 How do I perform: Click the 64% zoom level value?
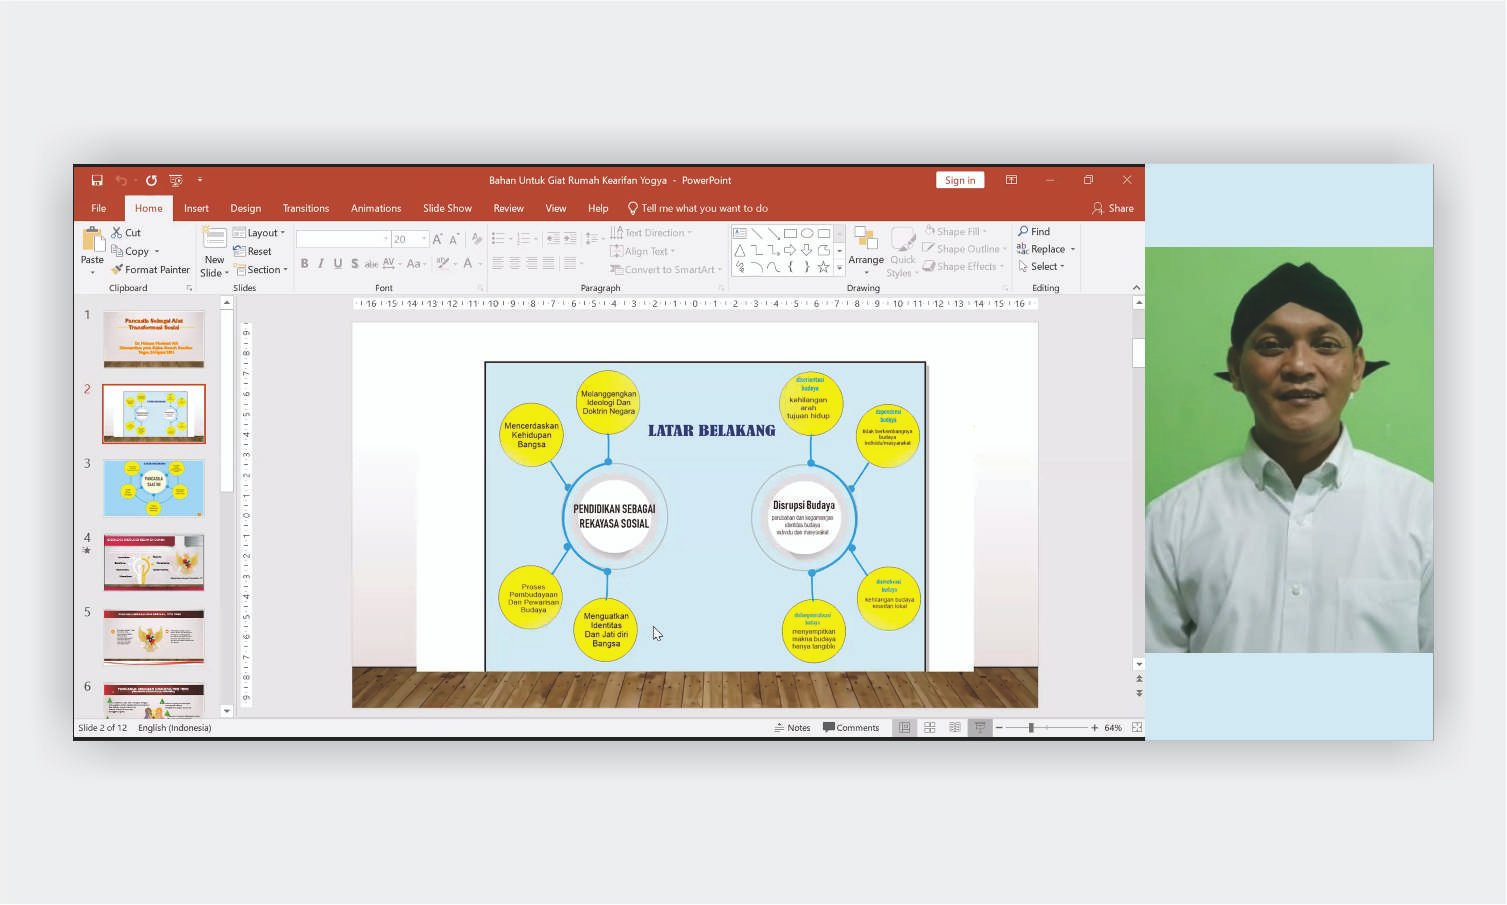point(1113,727)
